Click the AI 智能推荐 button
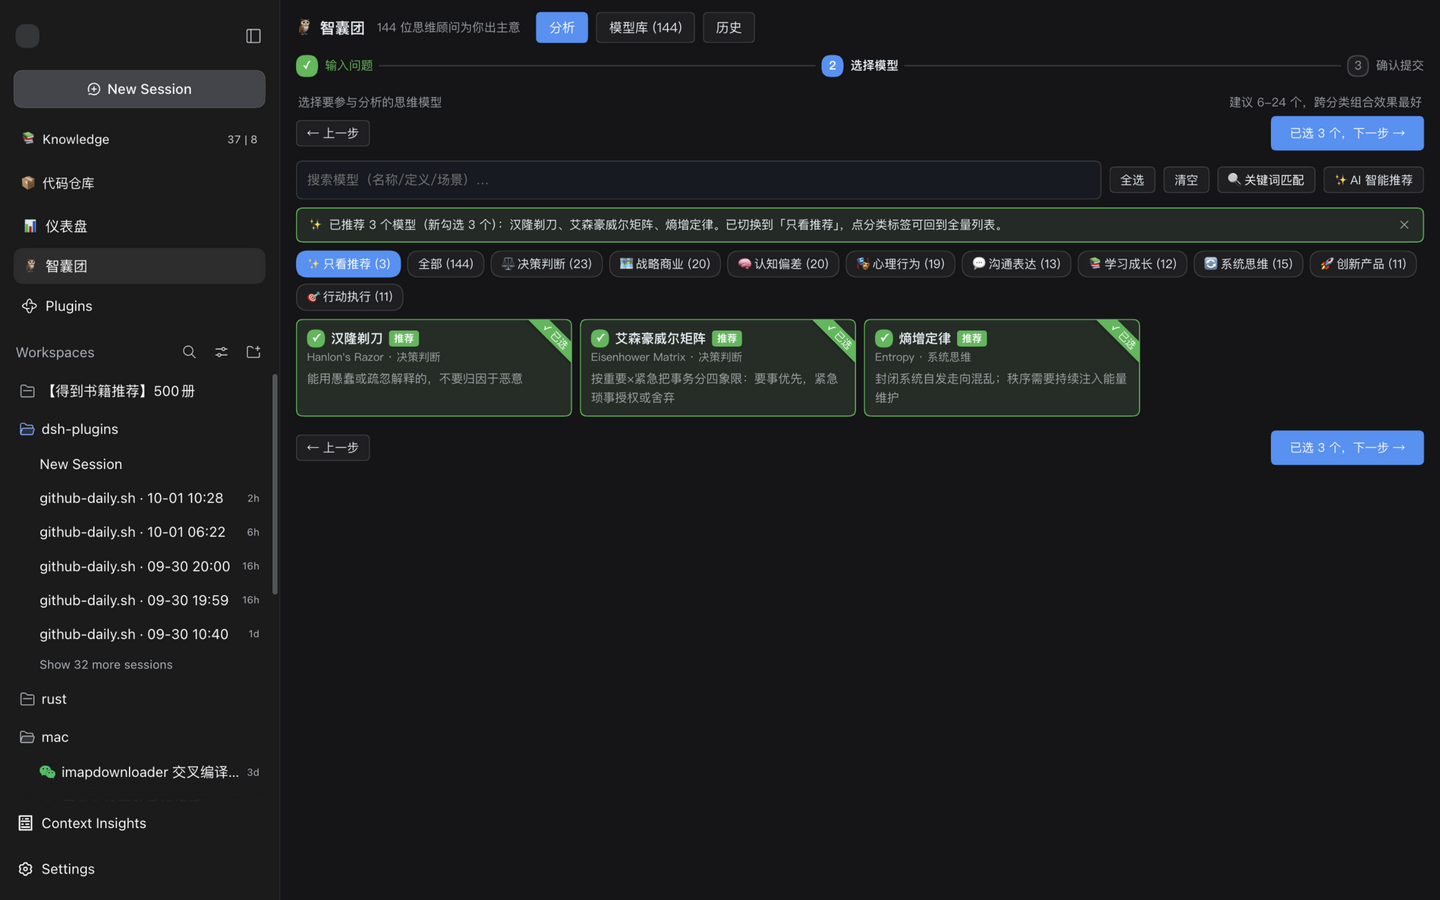The width and height of the screenshot is (1440, 900). [x=1373, y=180]
